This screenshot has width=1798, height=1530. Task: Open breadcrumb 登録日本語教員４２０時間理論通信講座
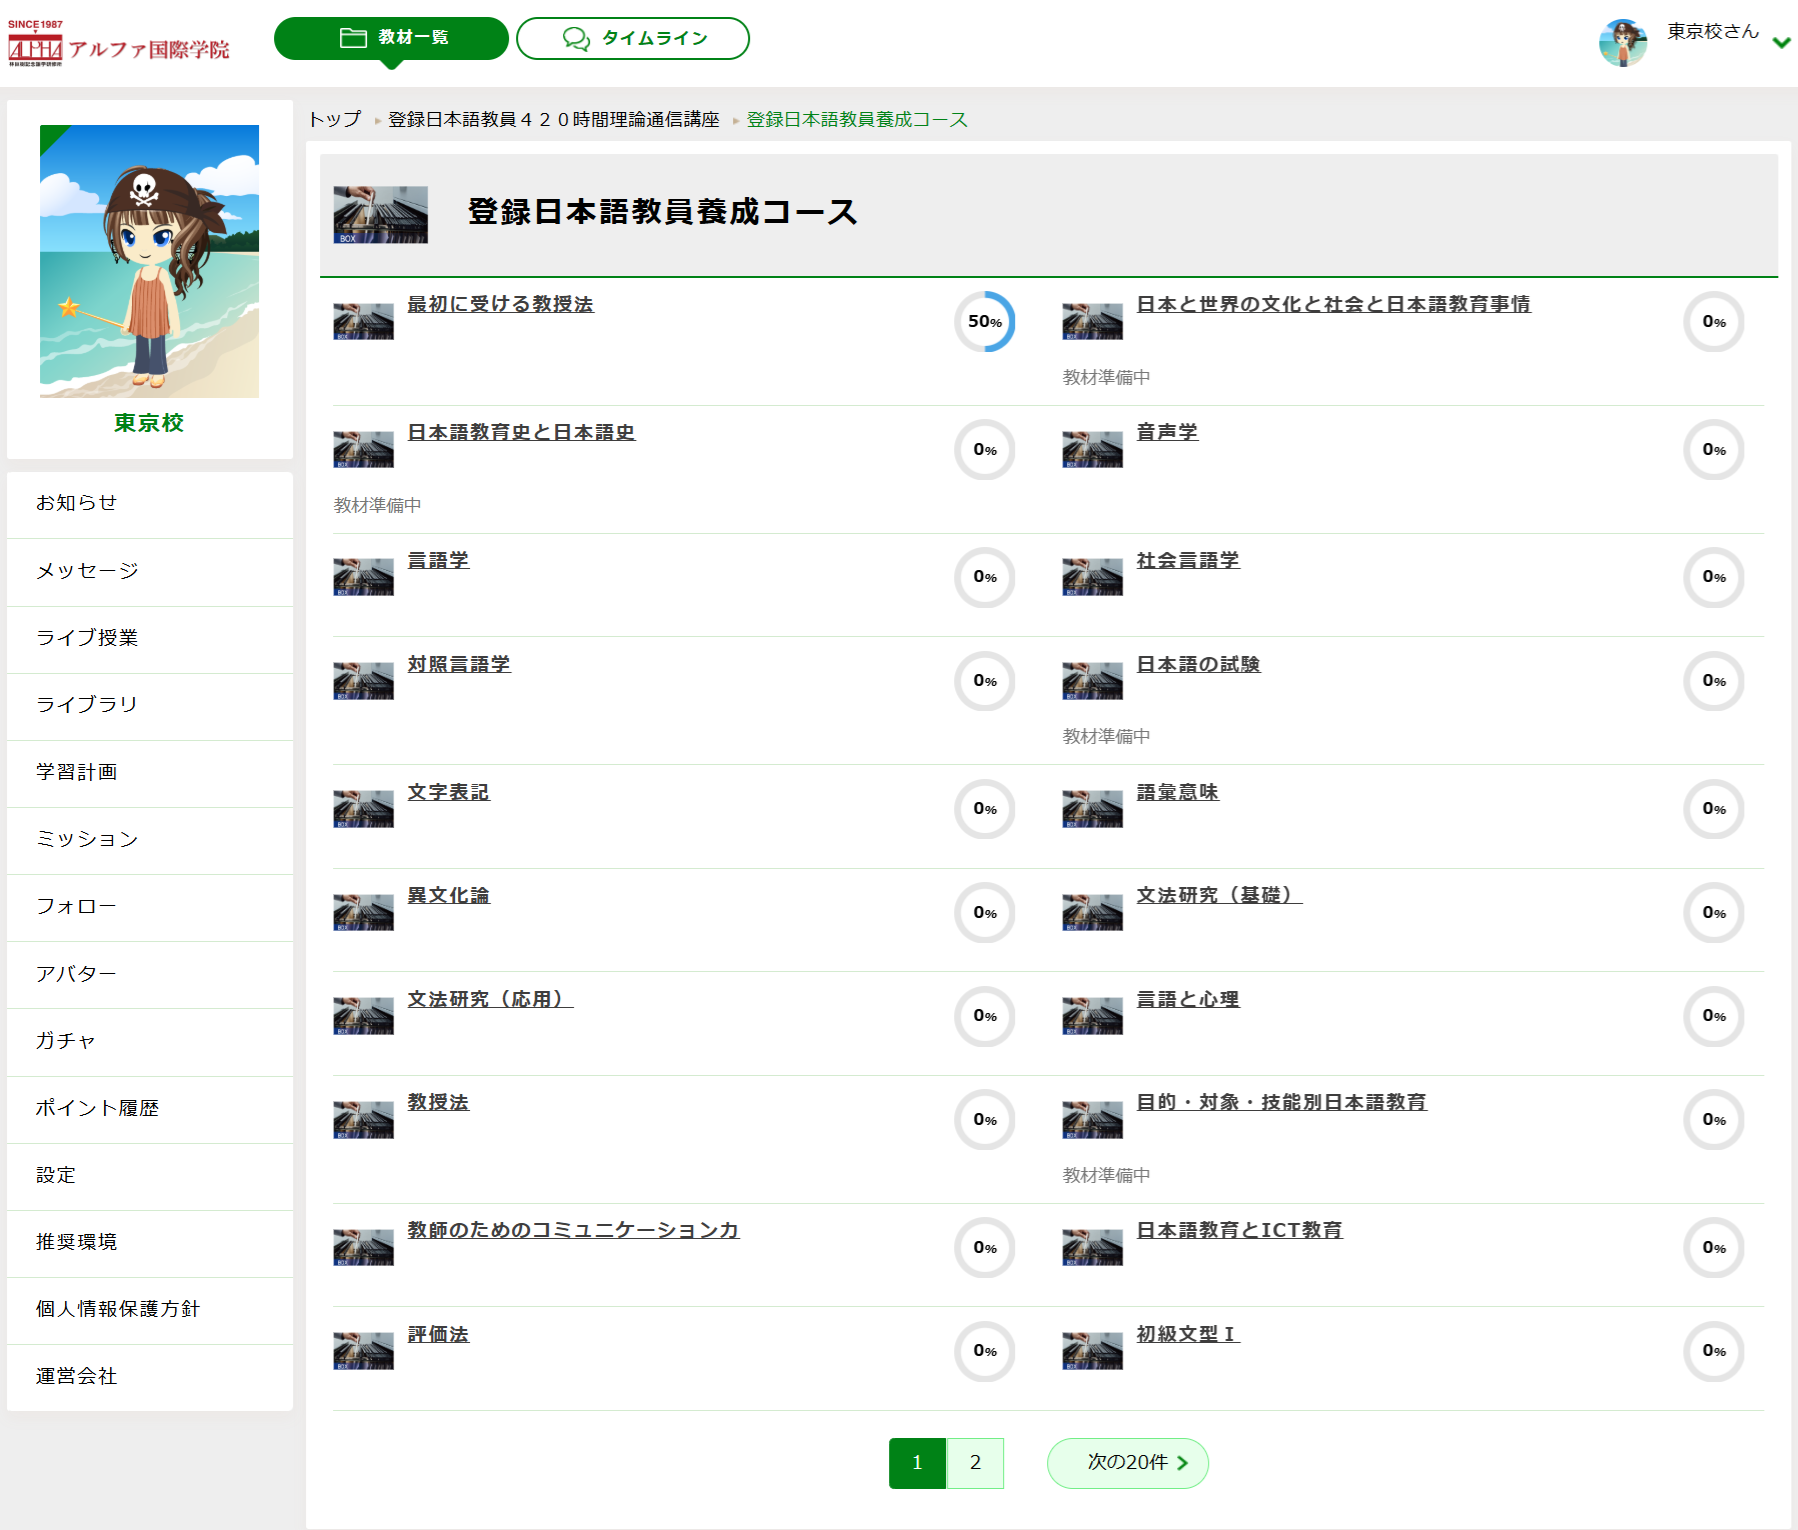[x=554, y=119]
